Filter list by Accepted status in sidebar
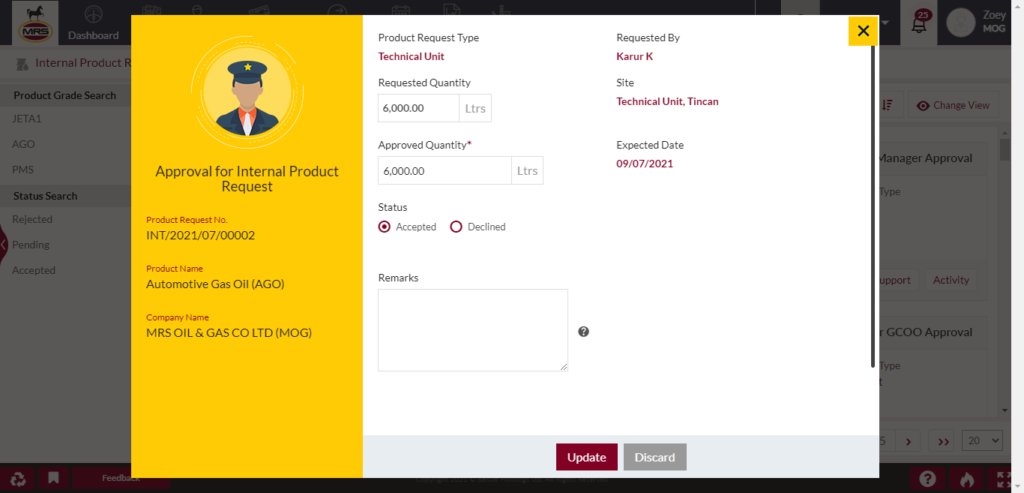Image resolution: width=1024 pixels, height=493 pixels. click(33, 270)
